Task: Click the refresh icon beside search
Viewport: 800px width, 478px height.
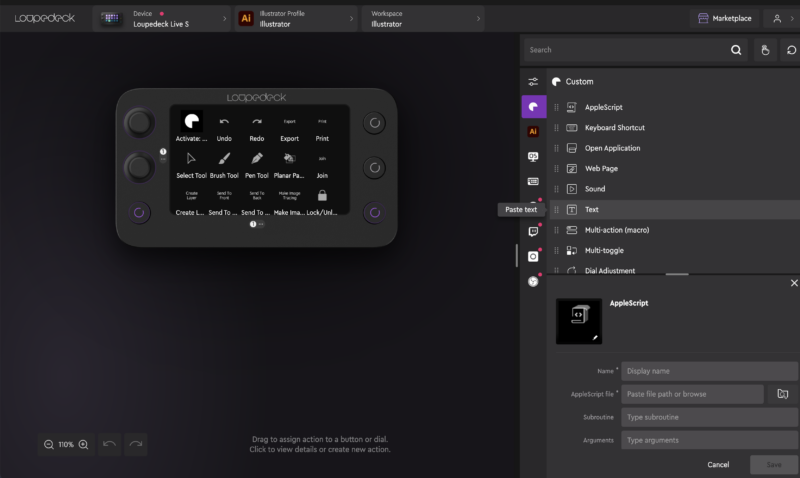Action: 791,50
